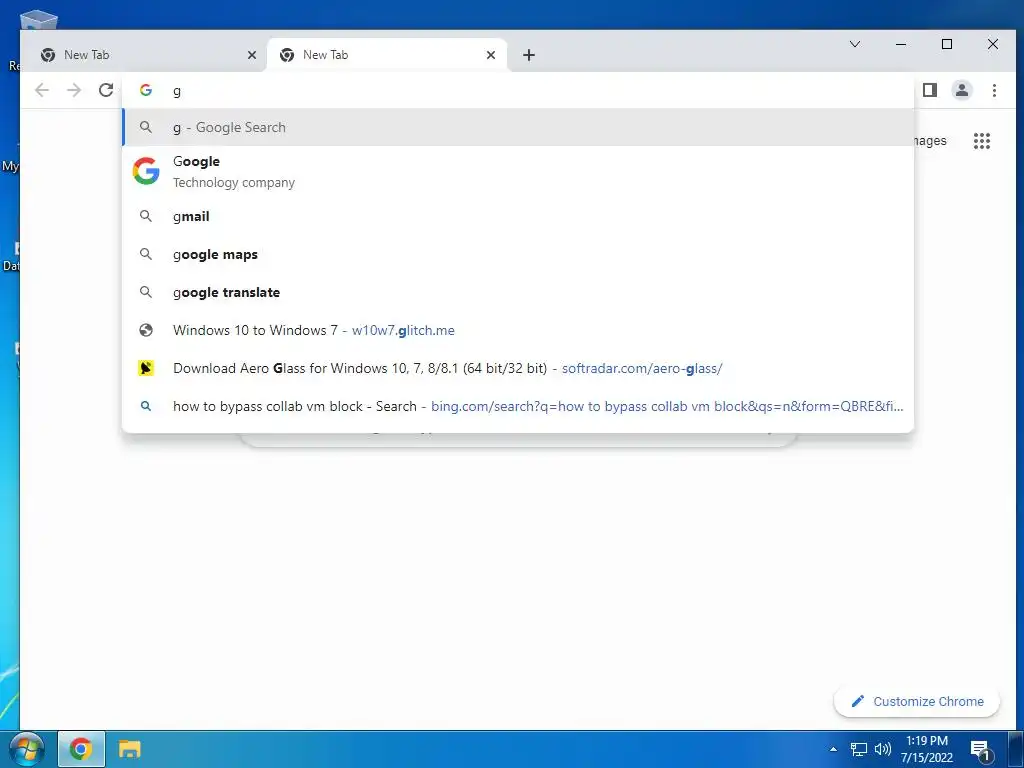Click search icon beside google translate
Viewport: 1024px width, 768px height.
click(x=146, y=292)
